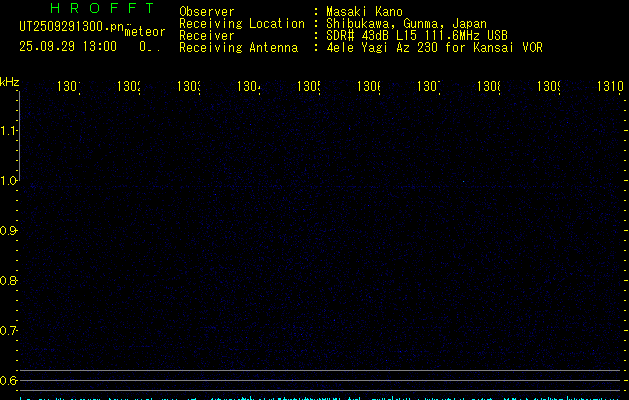Click the 0.6 kHz frequency tick
Viewport: 629px width, 400px height.
(x=9, y=381)
